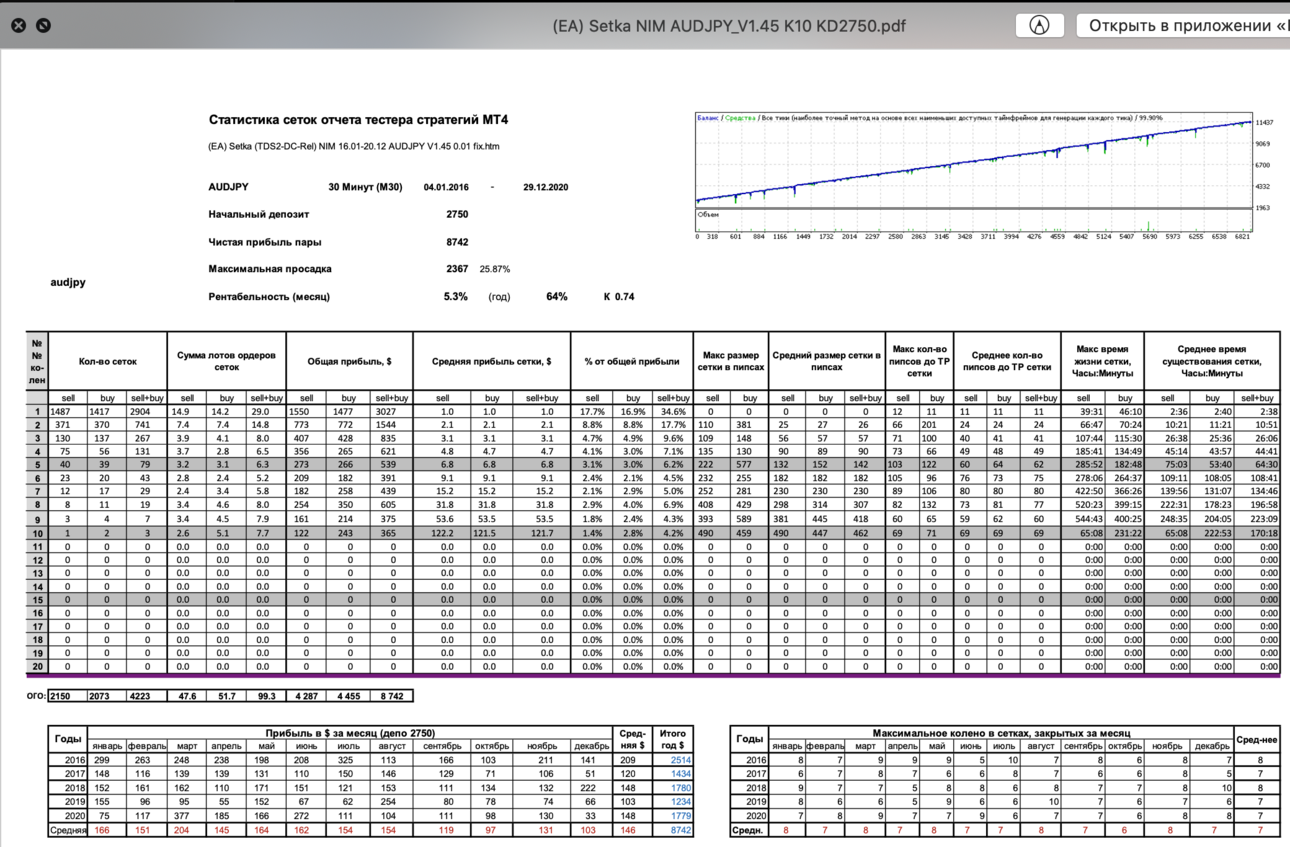Click 'Начальный депозит' label

(x=258, y=214)
